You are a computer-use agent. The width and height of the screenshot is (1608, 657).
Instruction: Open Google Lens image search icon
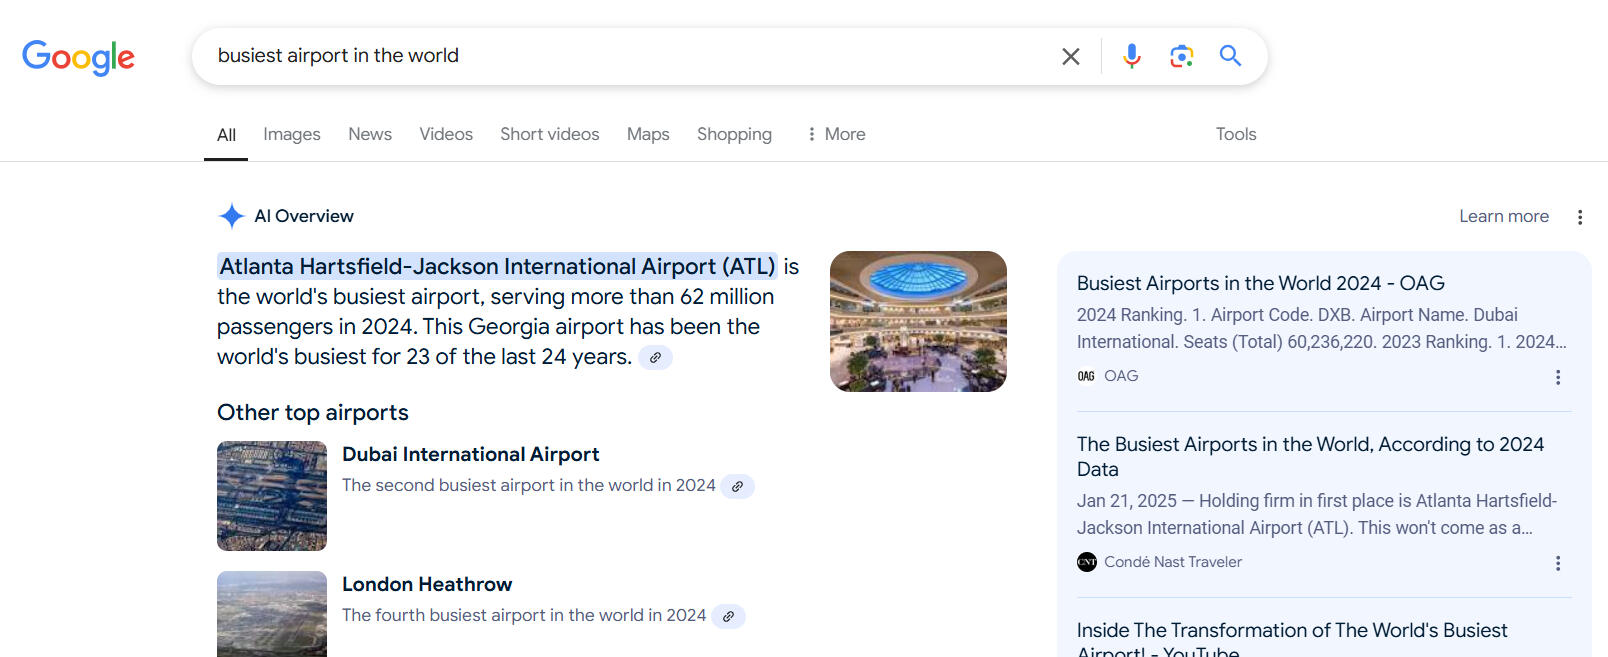pos(1181,56)
